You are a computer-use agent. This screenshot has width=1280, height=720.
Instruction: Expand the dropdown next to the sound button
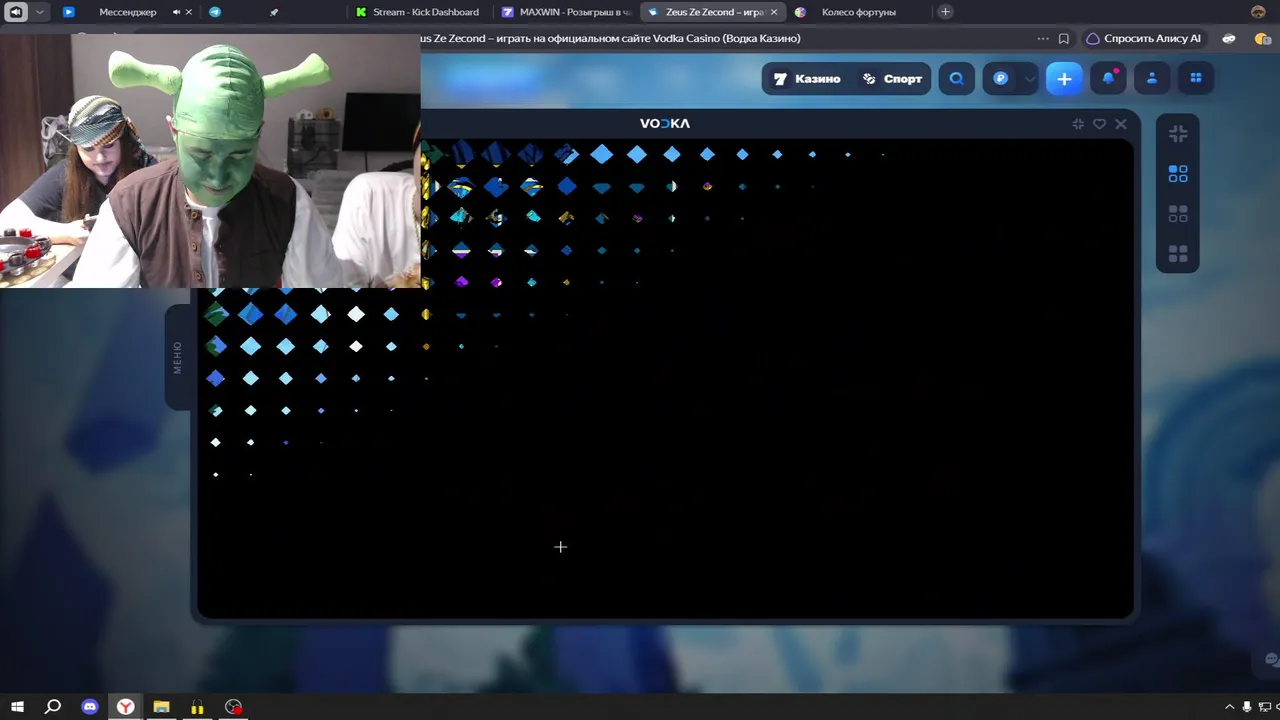[x=40, y=12]
